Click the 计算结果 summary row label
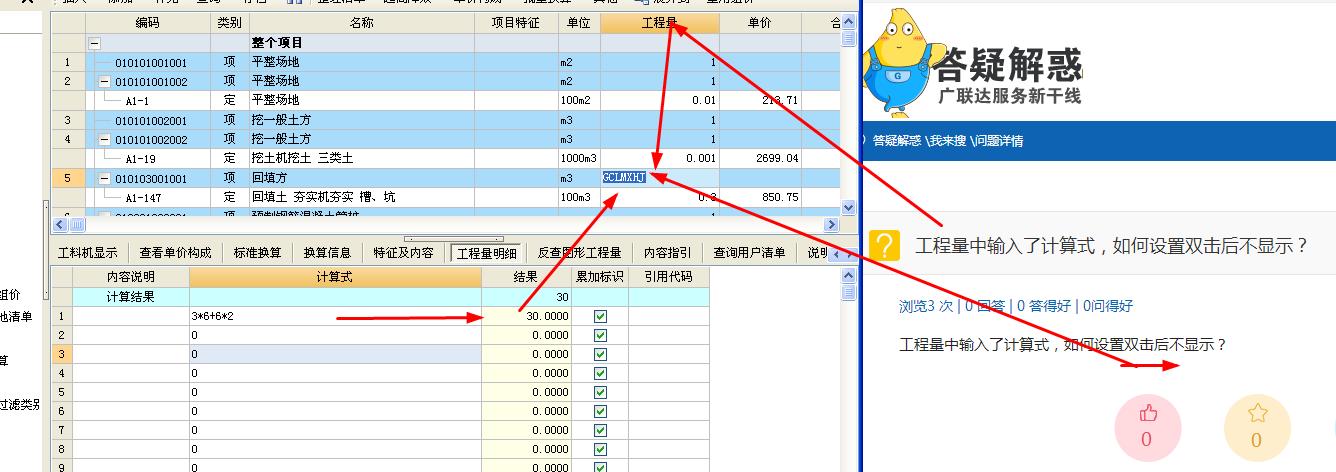This screenshot has height=472, width=1336. click(131, 297)
